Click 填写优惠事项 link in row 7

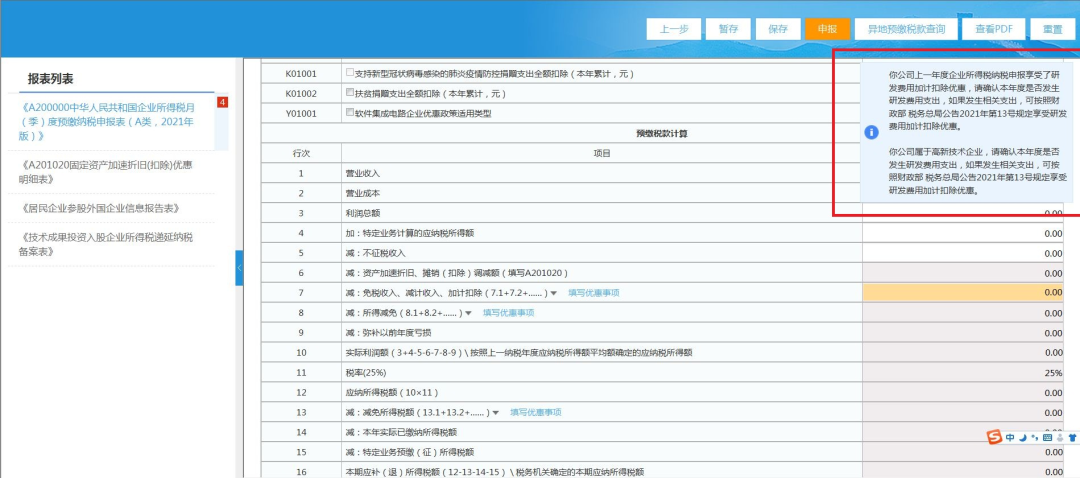pos(594,293)
